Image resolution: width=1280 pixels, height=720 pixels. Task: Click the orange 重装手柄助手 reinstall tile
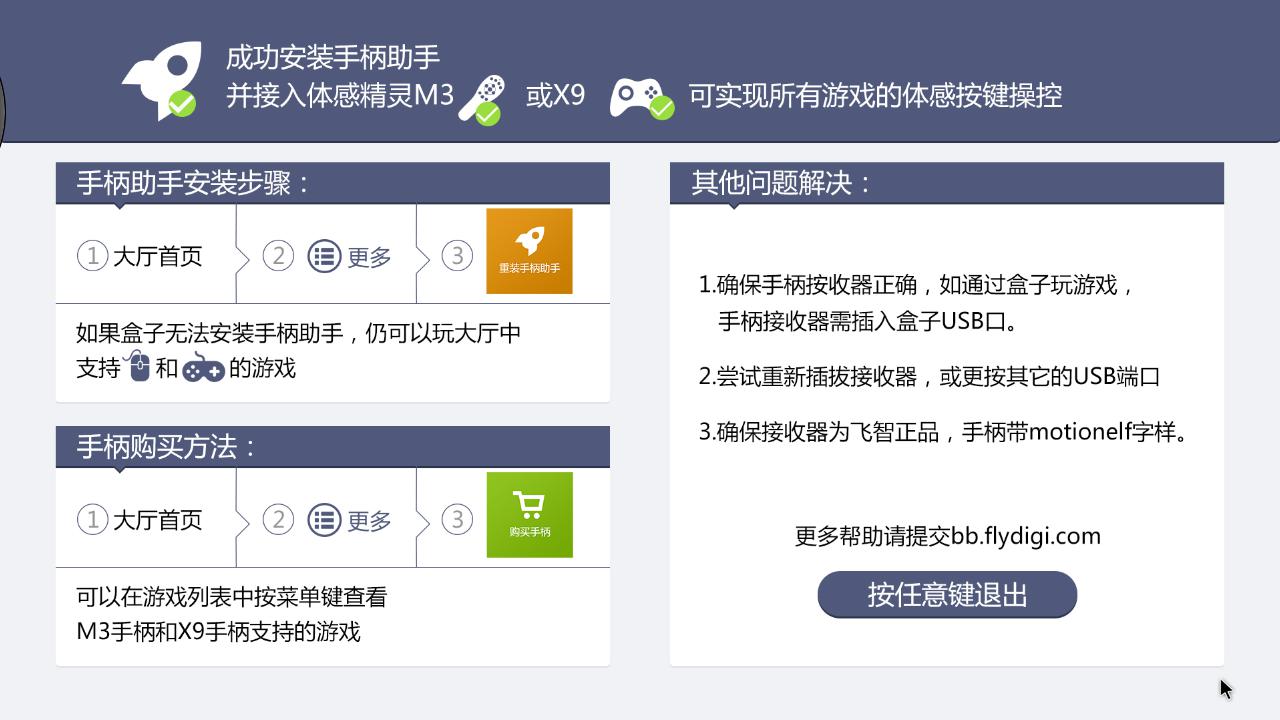pos(529,251)
